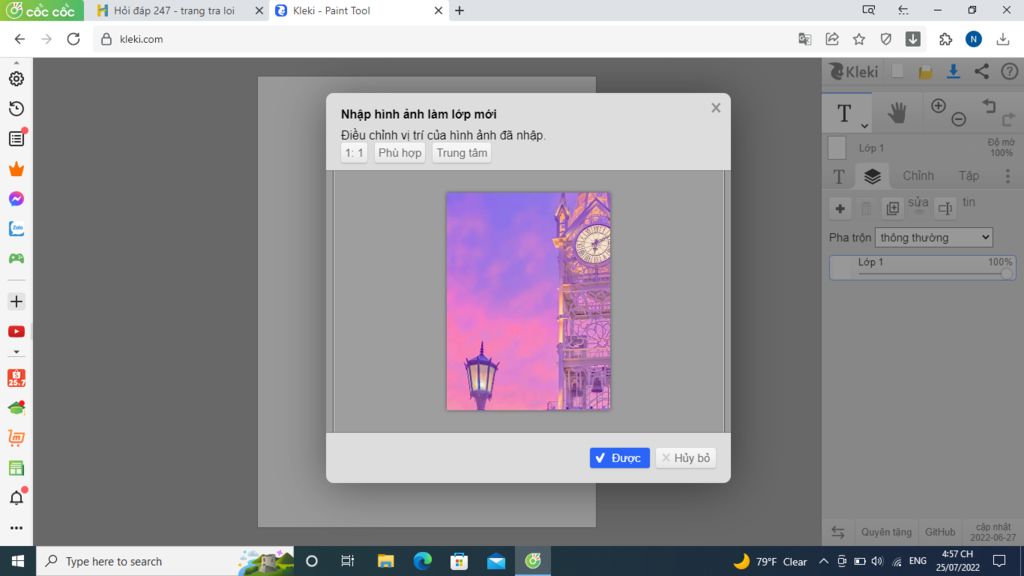Open File Explorer from taskbar

point(385,561)
